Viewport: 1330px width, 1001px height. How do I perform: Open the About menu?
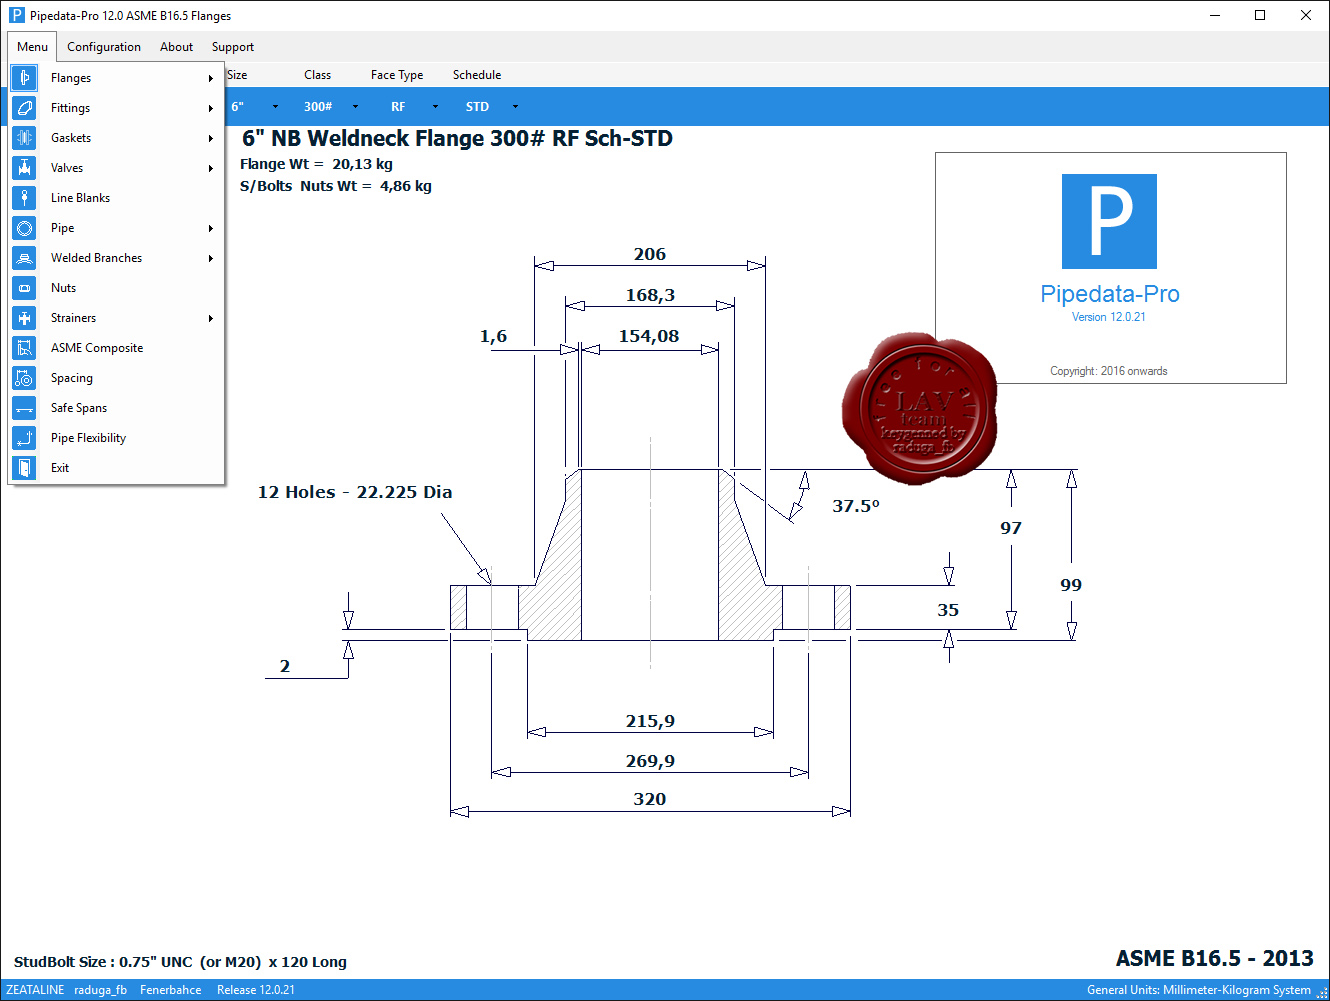[176, 47]
